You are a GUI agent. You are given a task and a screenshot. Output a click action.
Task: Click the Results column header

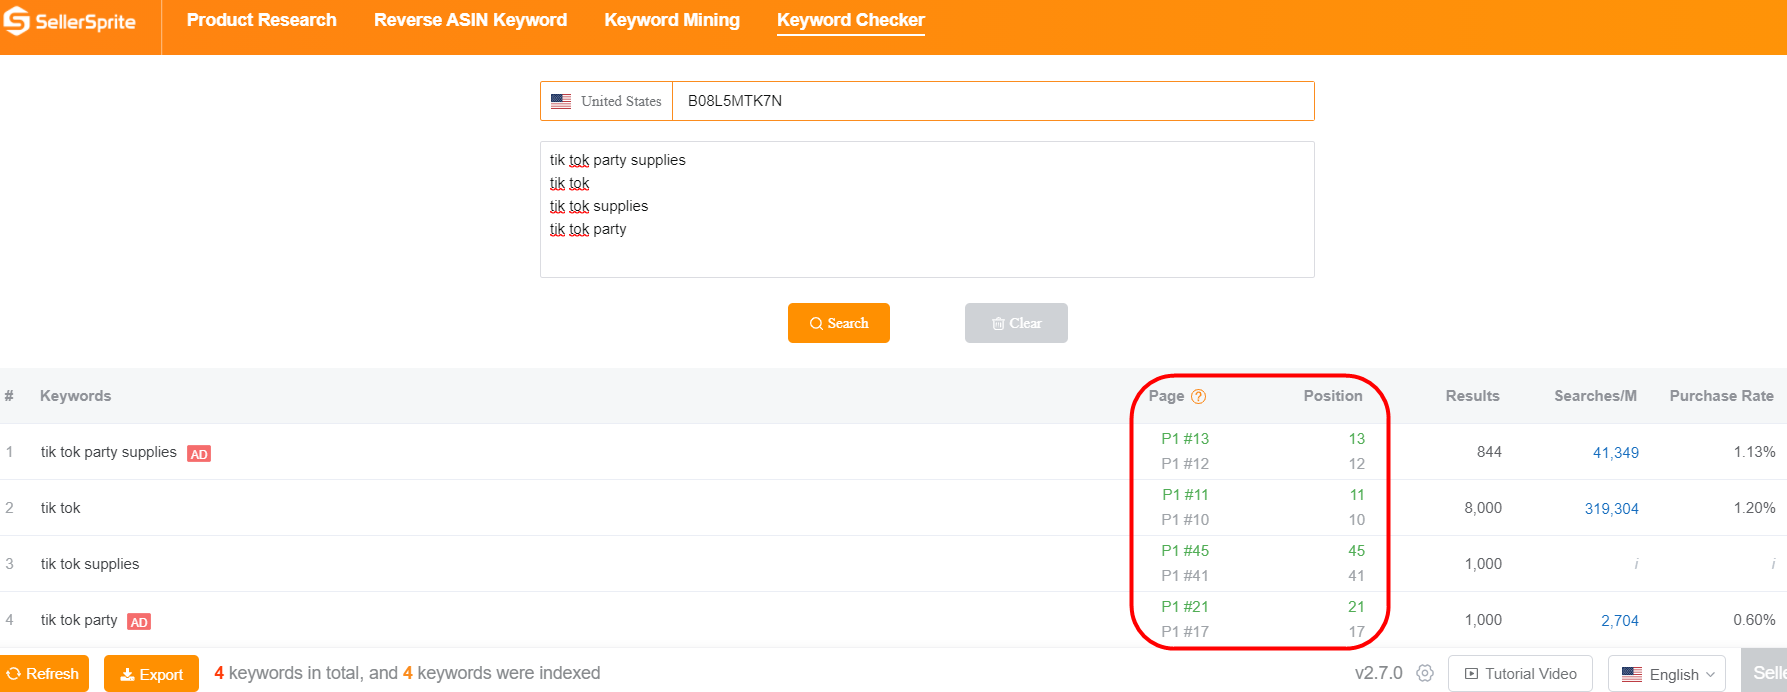(x=1472, y=396)
